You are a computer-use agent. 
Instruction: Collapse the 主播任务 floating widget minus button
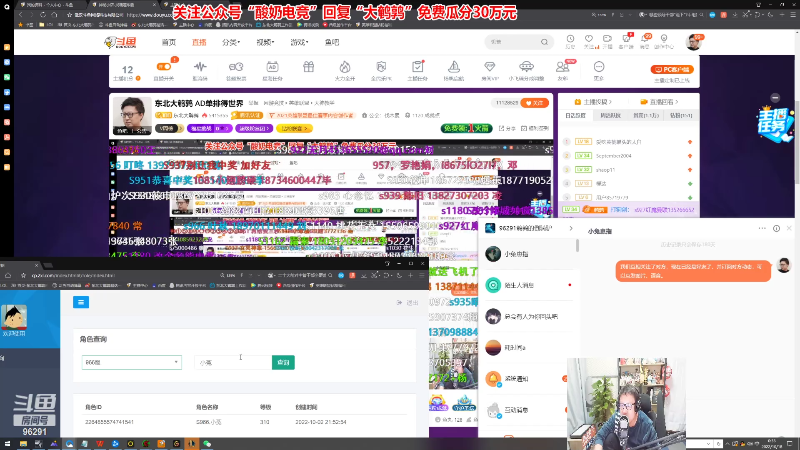click(775, 97)
